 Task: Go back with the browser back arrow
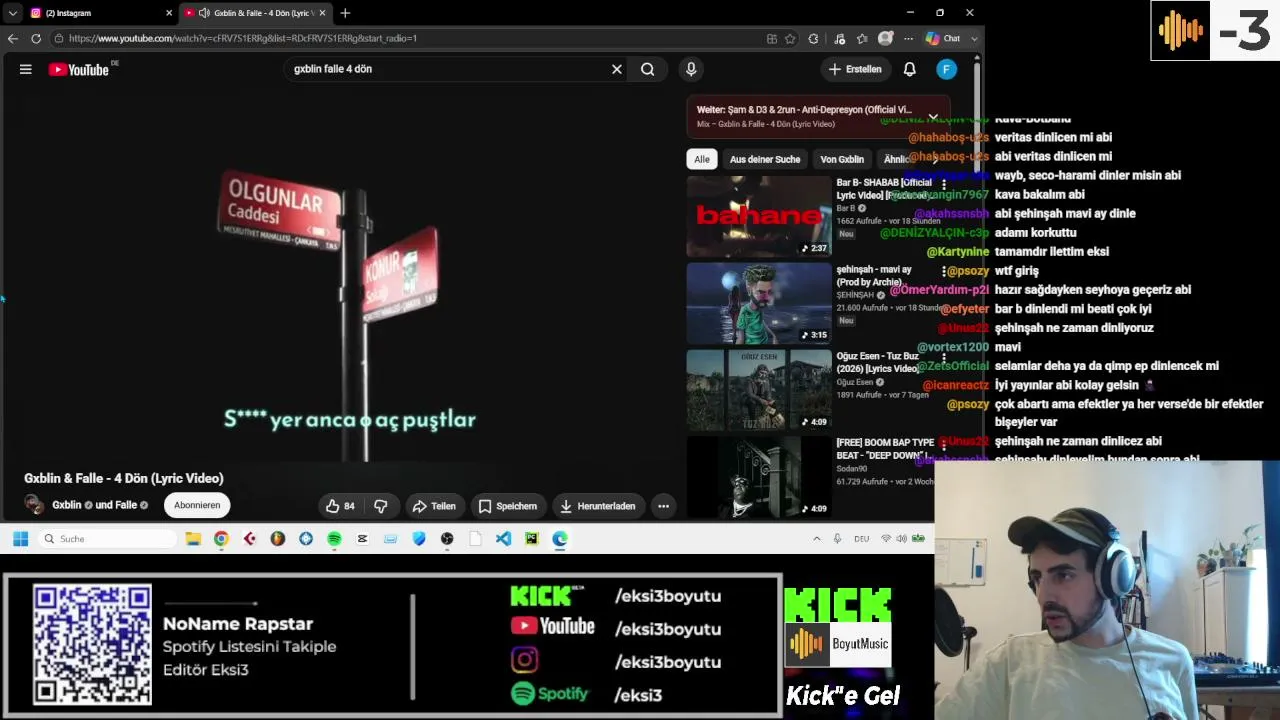point(12,38)
